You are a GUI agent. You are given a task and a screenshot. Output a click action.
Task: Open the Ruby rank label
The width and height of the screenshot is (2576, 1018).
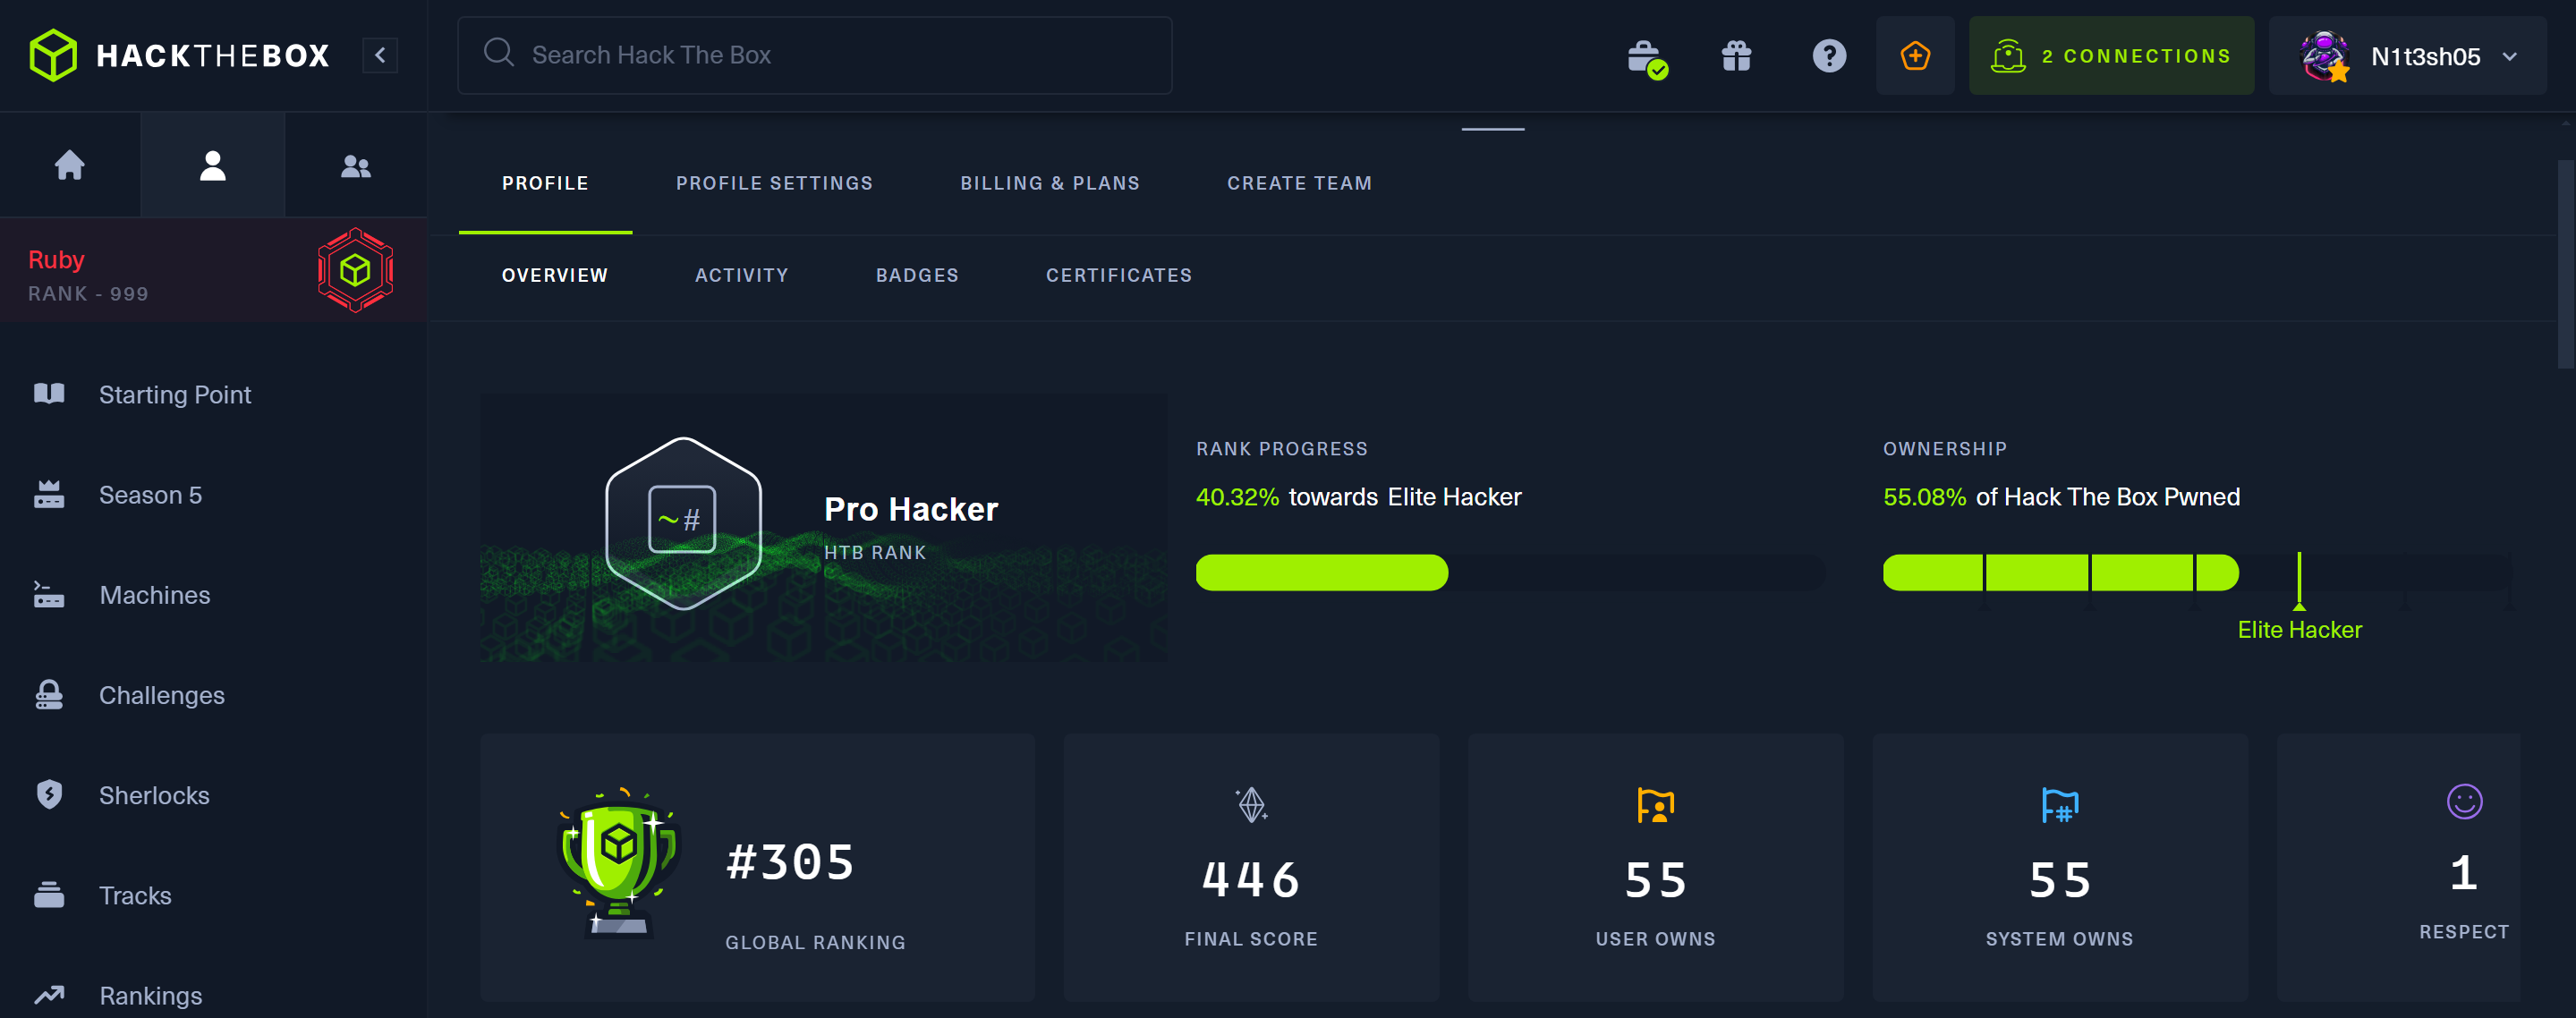pyautogui.click(x=56, y=259)
